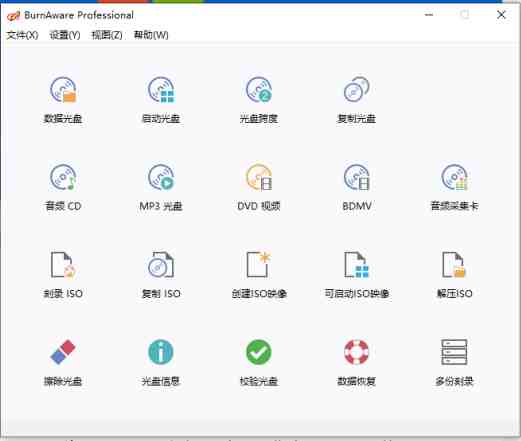Open the DVD 视频 tool
This screenshot has height=441, width=521.
tap(259, 187)
